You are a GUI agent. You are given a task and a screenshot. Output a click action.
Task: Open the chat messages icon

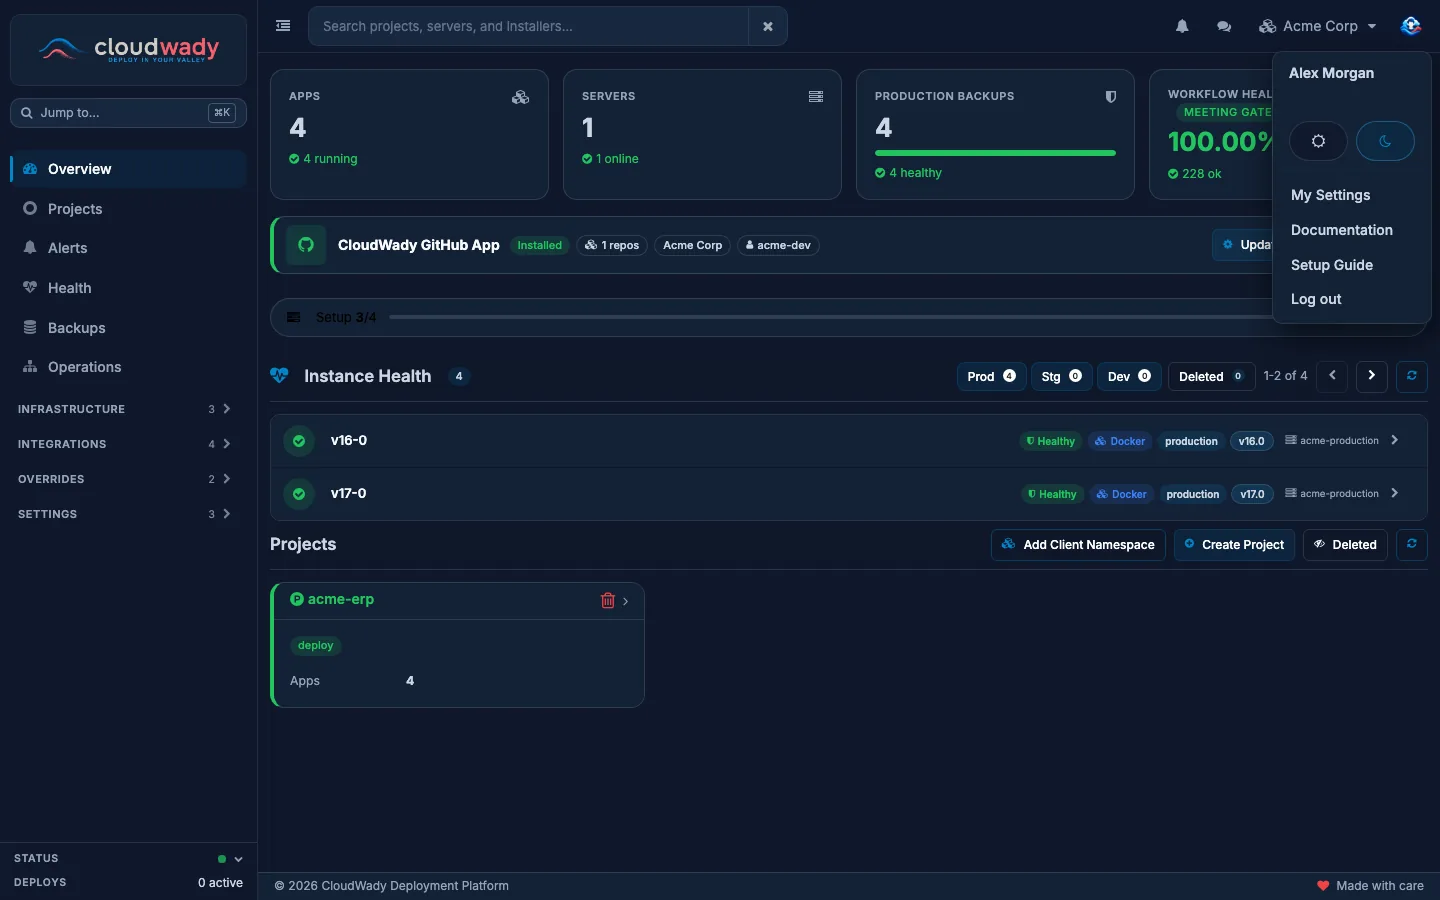[1224, 27]
